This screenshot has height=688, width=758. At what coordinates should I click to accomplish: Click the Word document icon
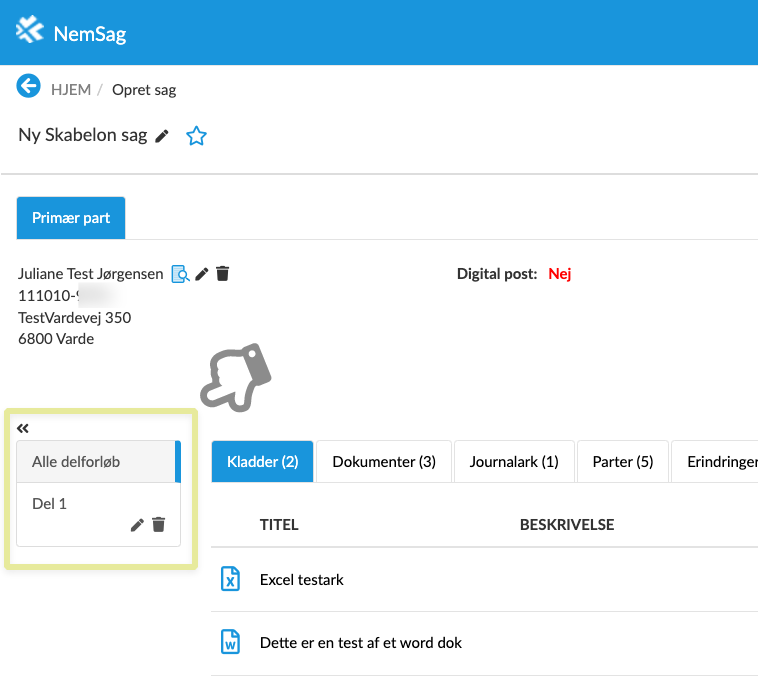tap(230, 643)
